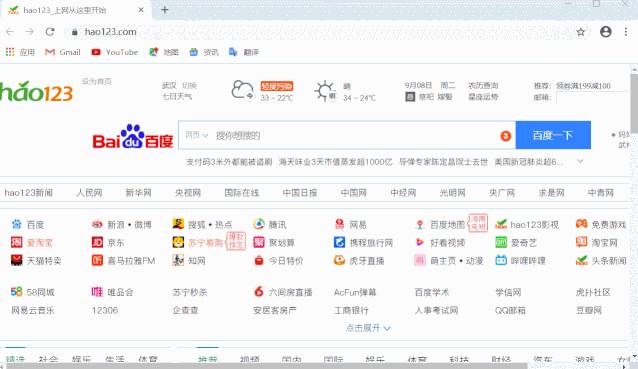Open the 央视网 nav item
The image size is (638, 369).
point(188,192)
